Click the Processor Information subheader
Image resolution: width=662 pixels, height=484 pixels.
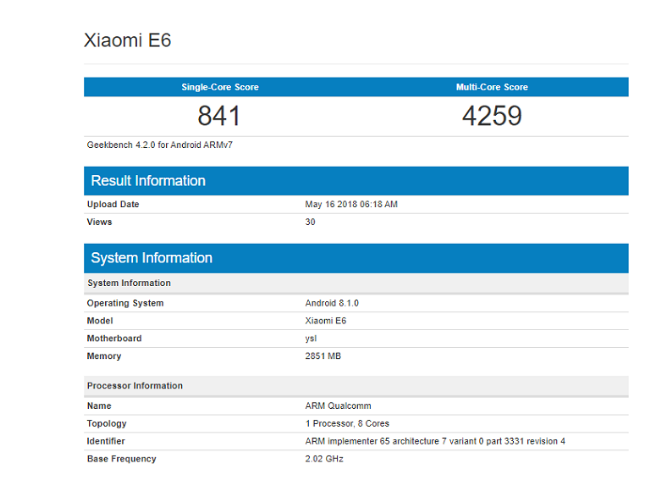(x=356, y=386)
